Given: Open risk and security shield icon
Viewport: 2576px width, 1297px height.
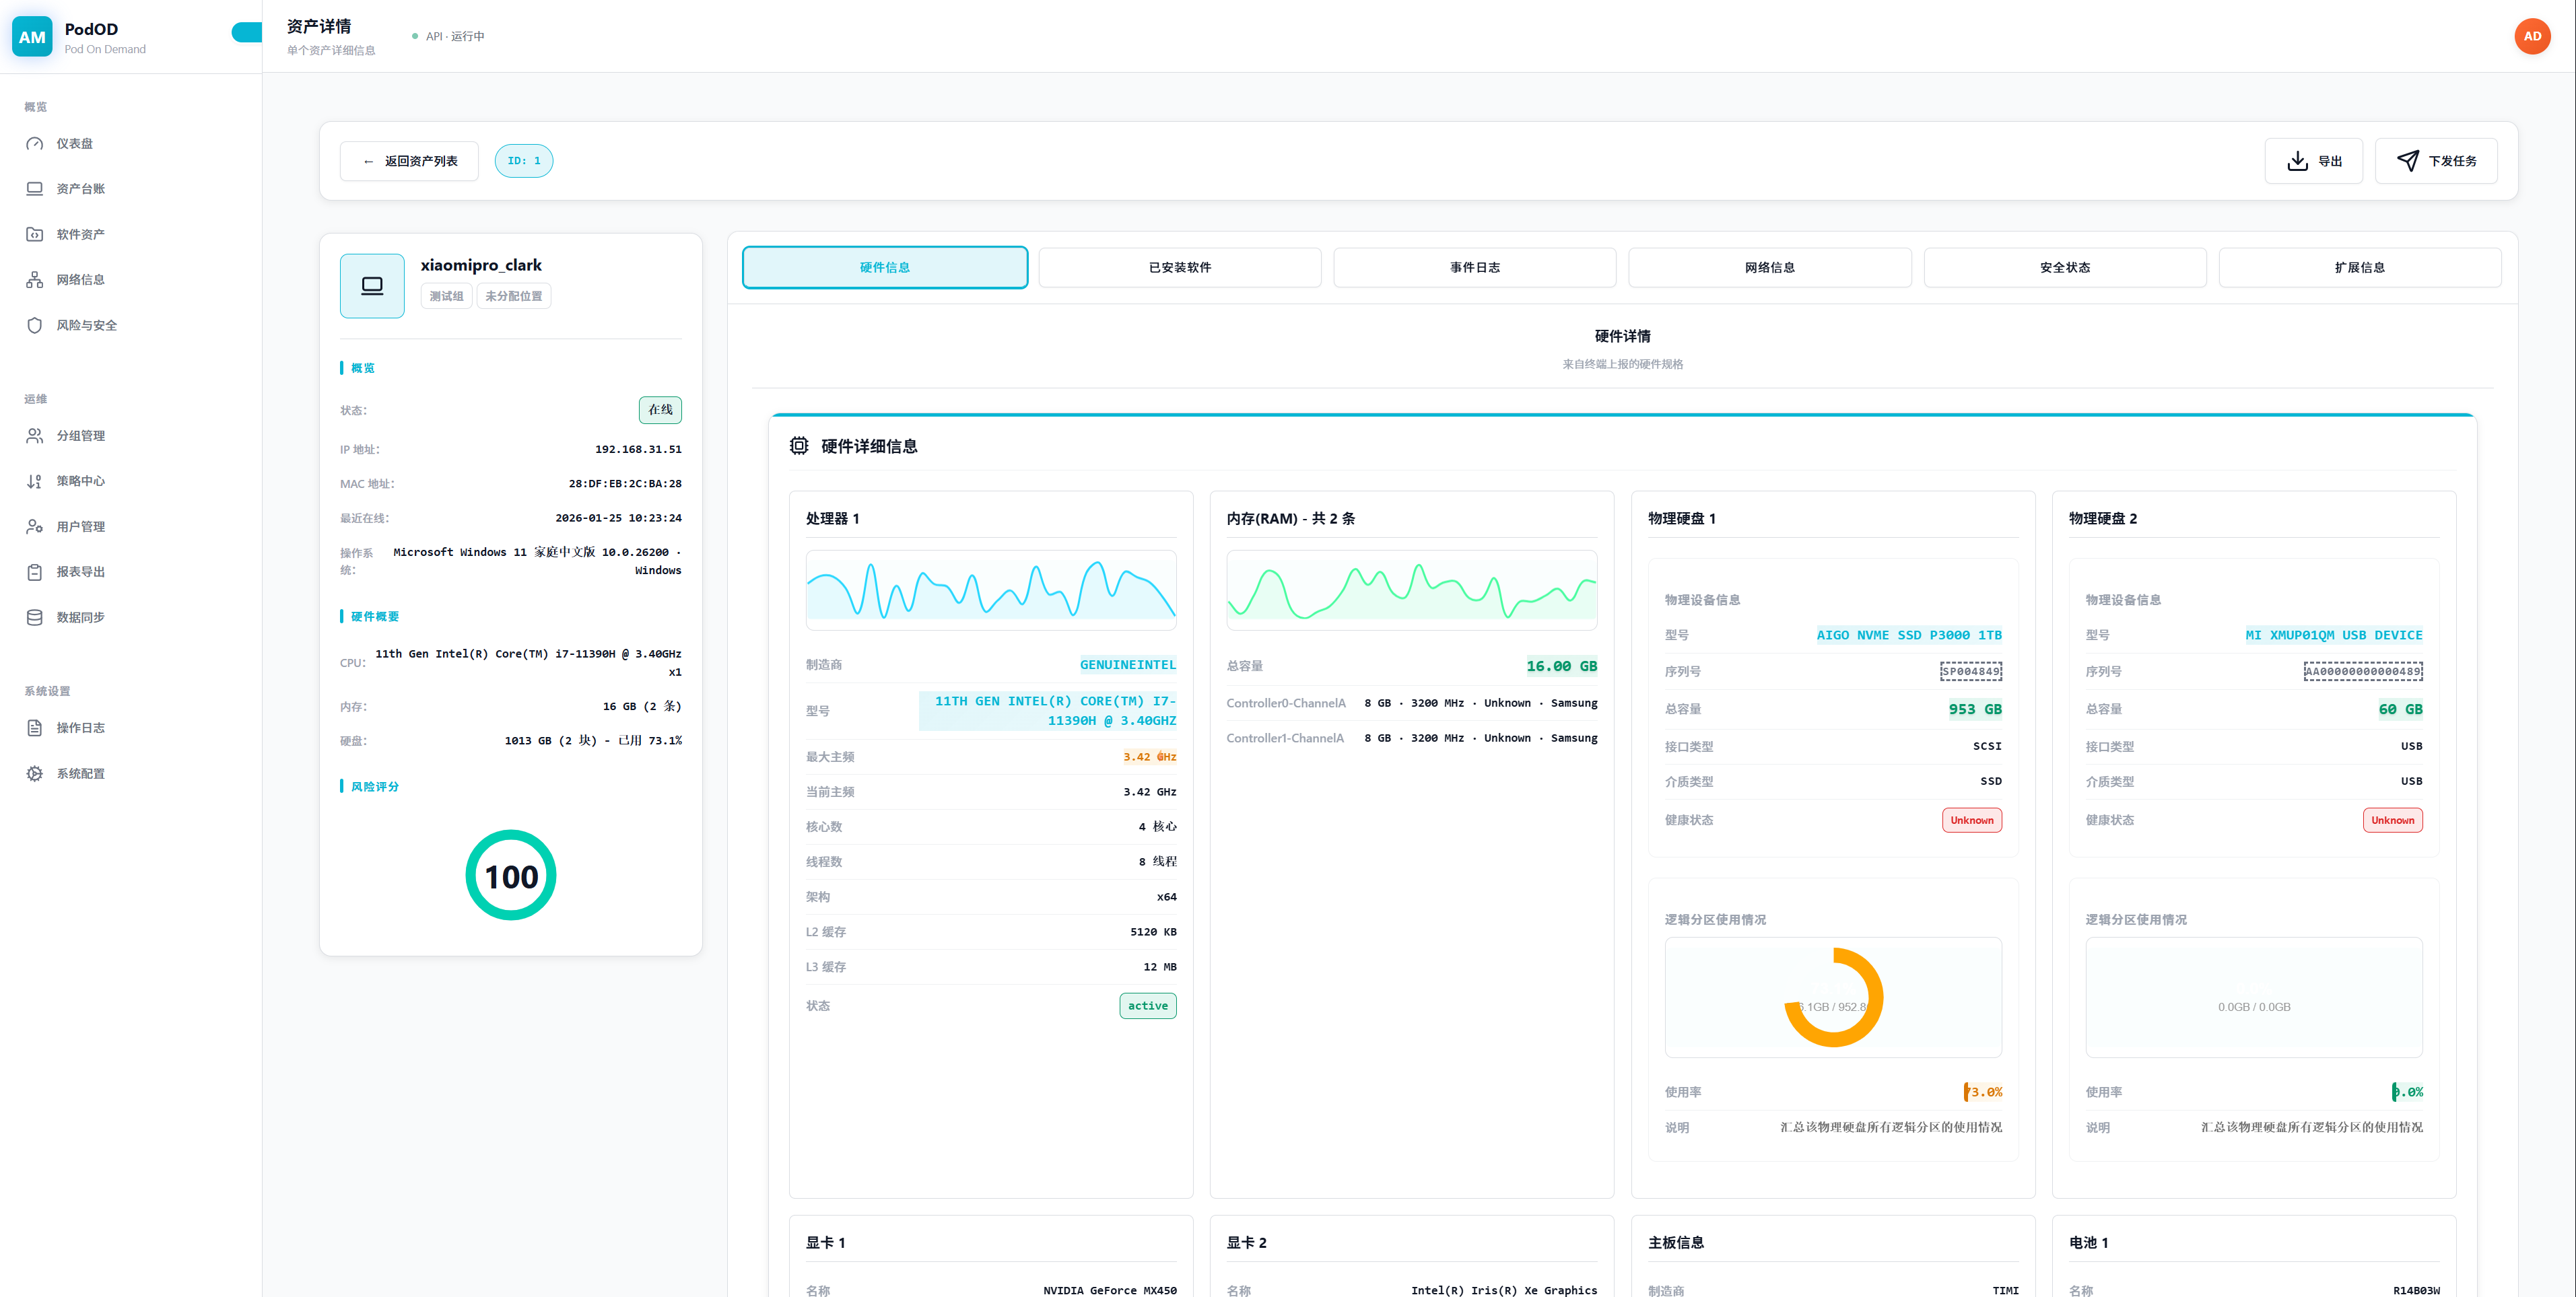Looking at the screenshot, I should tap(35, 325).
